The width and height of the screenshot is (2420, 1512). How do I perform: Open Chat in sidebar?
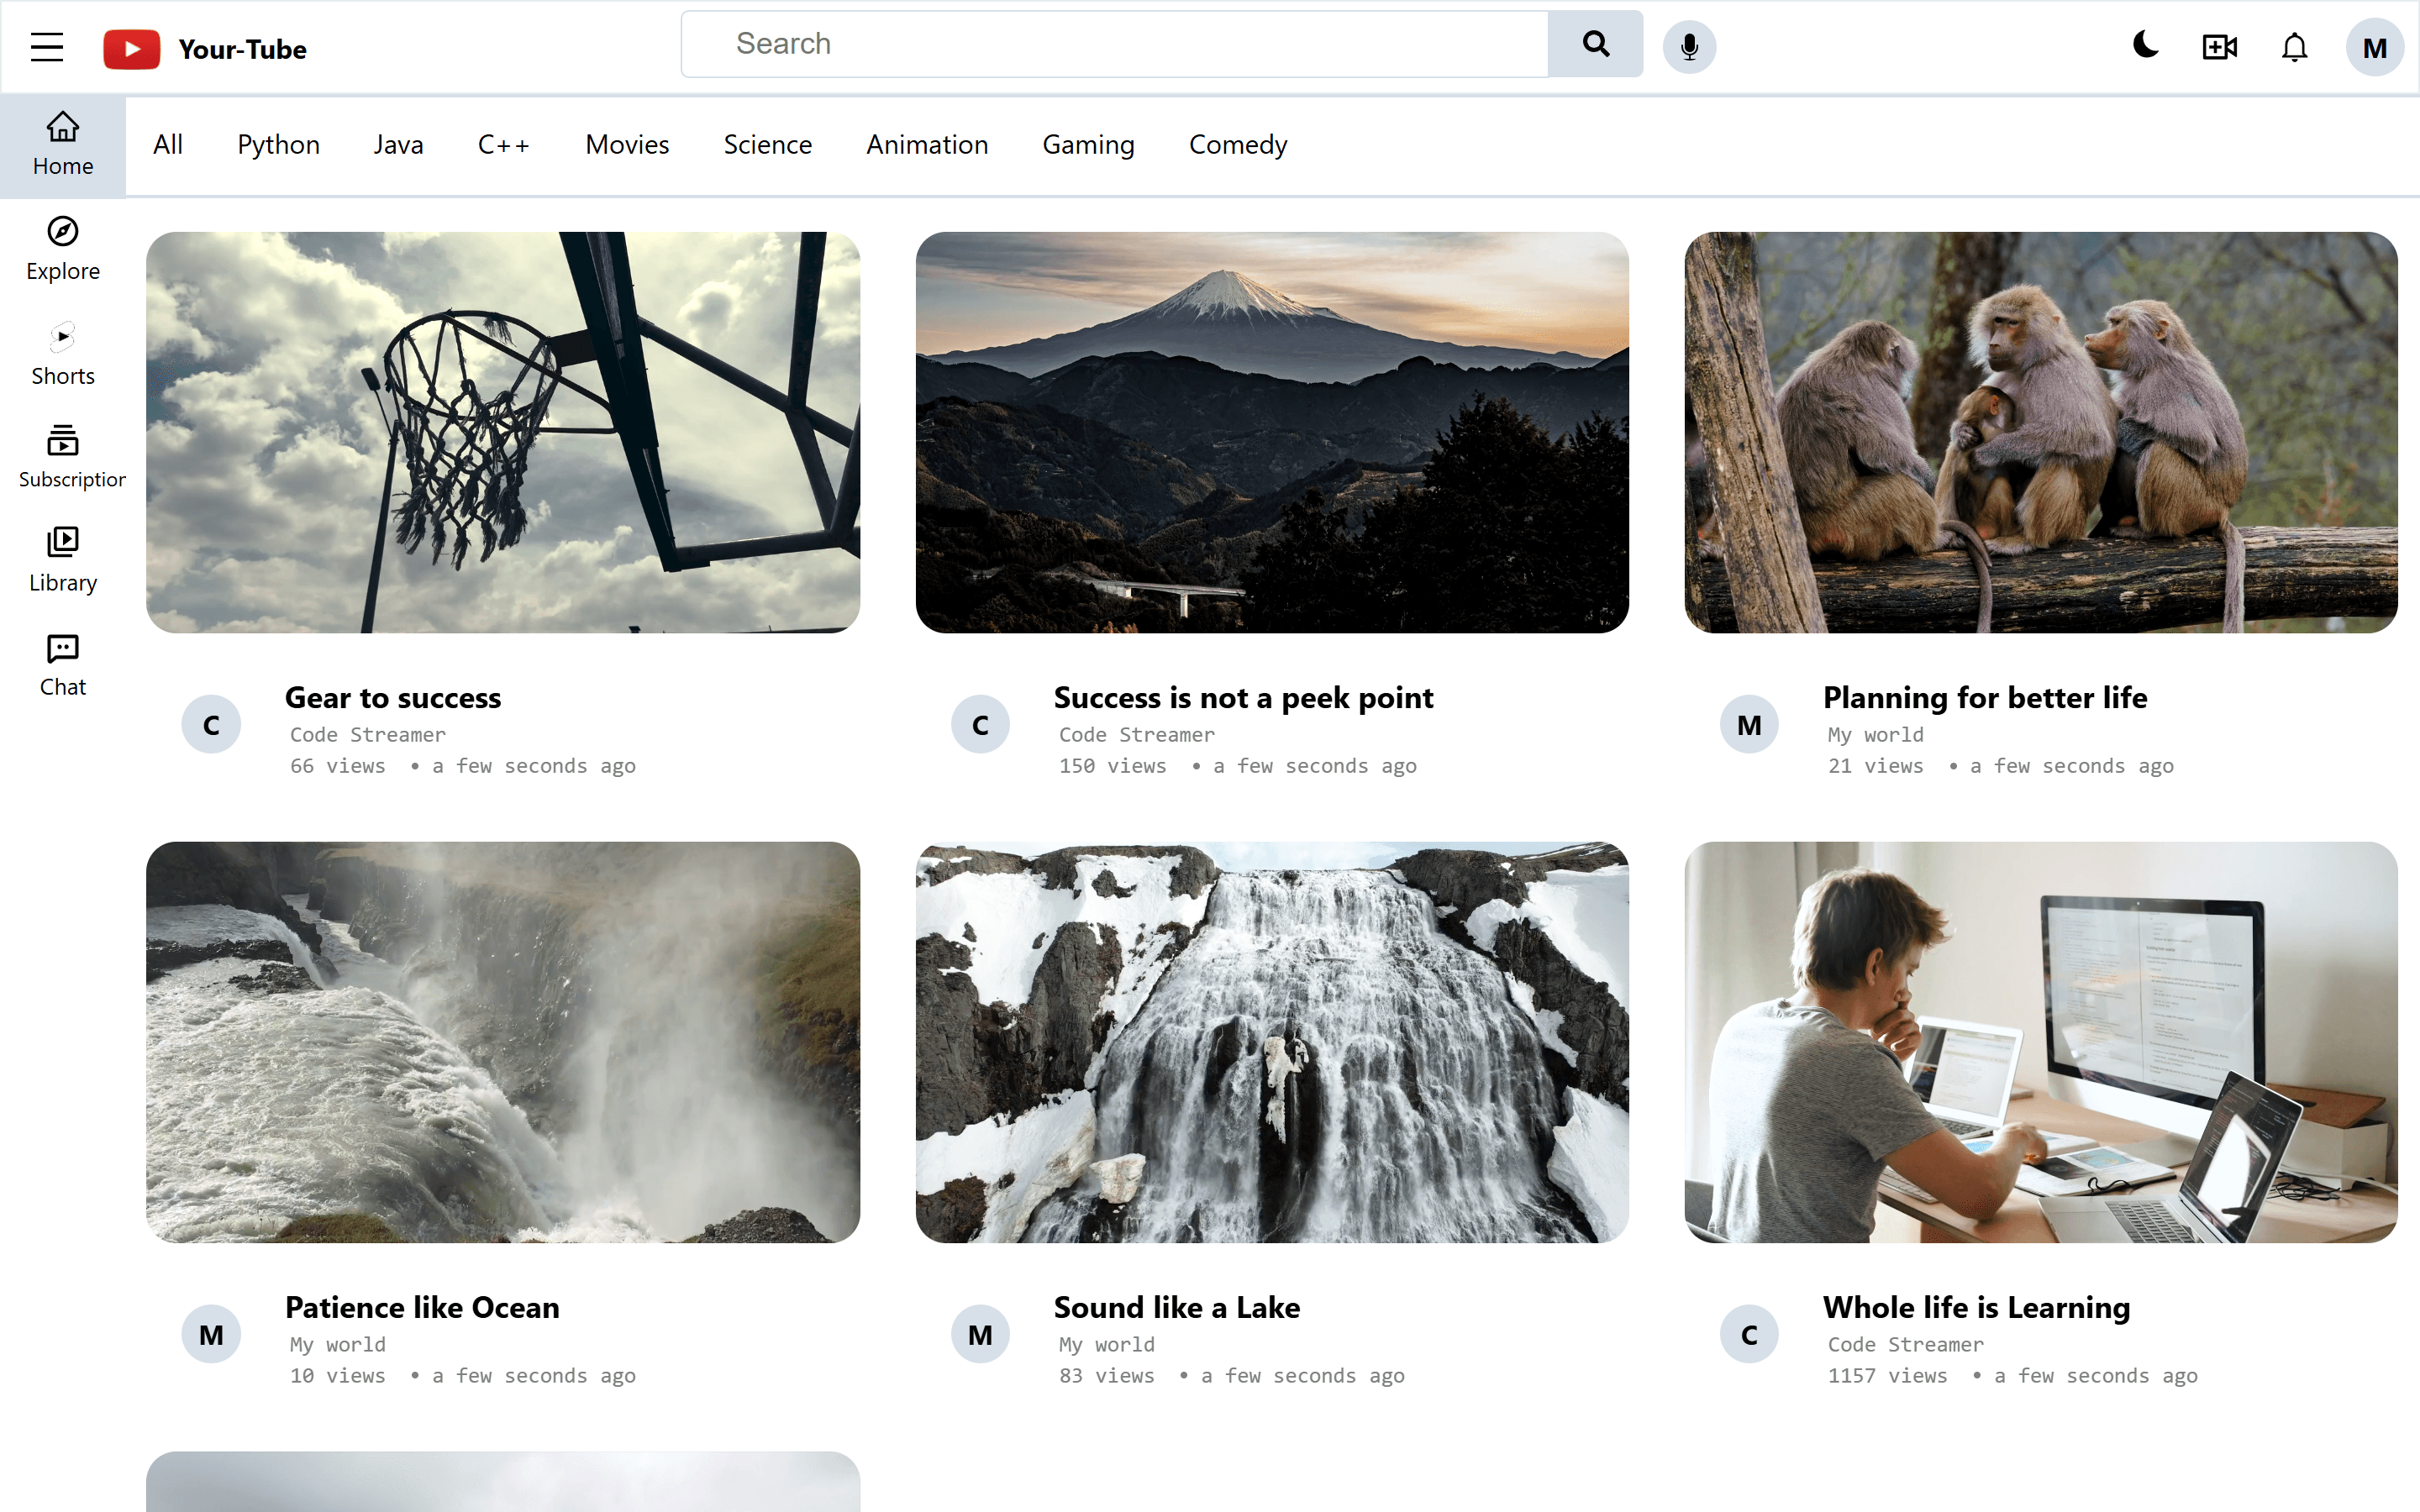click(x=63, y=666)
